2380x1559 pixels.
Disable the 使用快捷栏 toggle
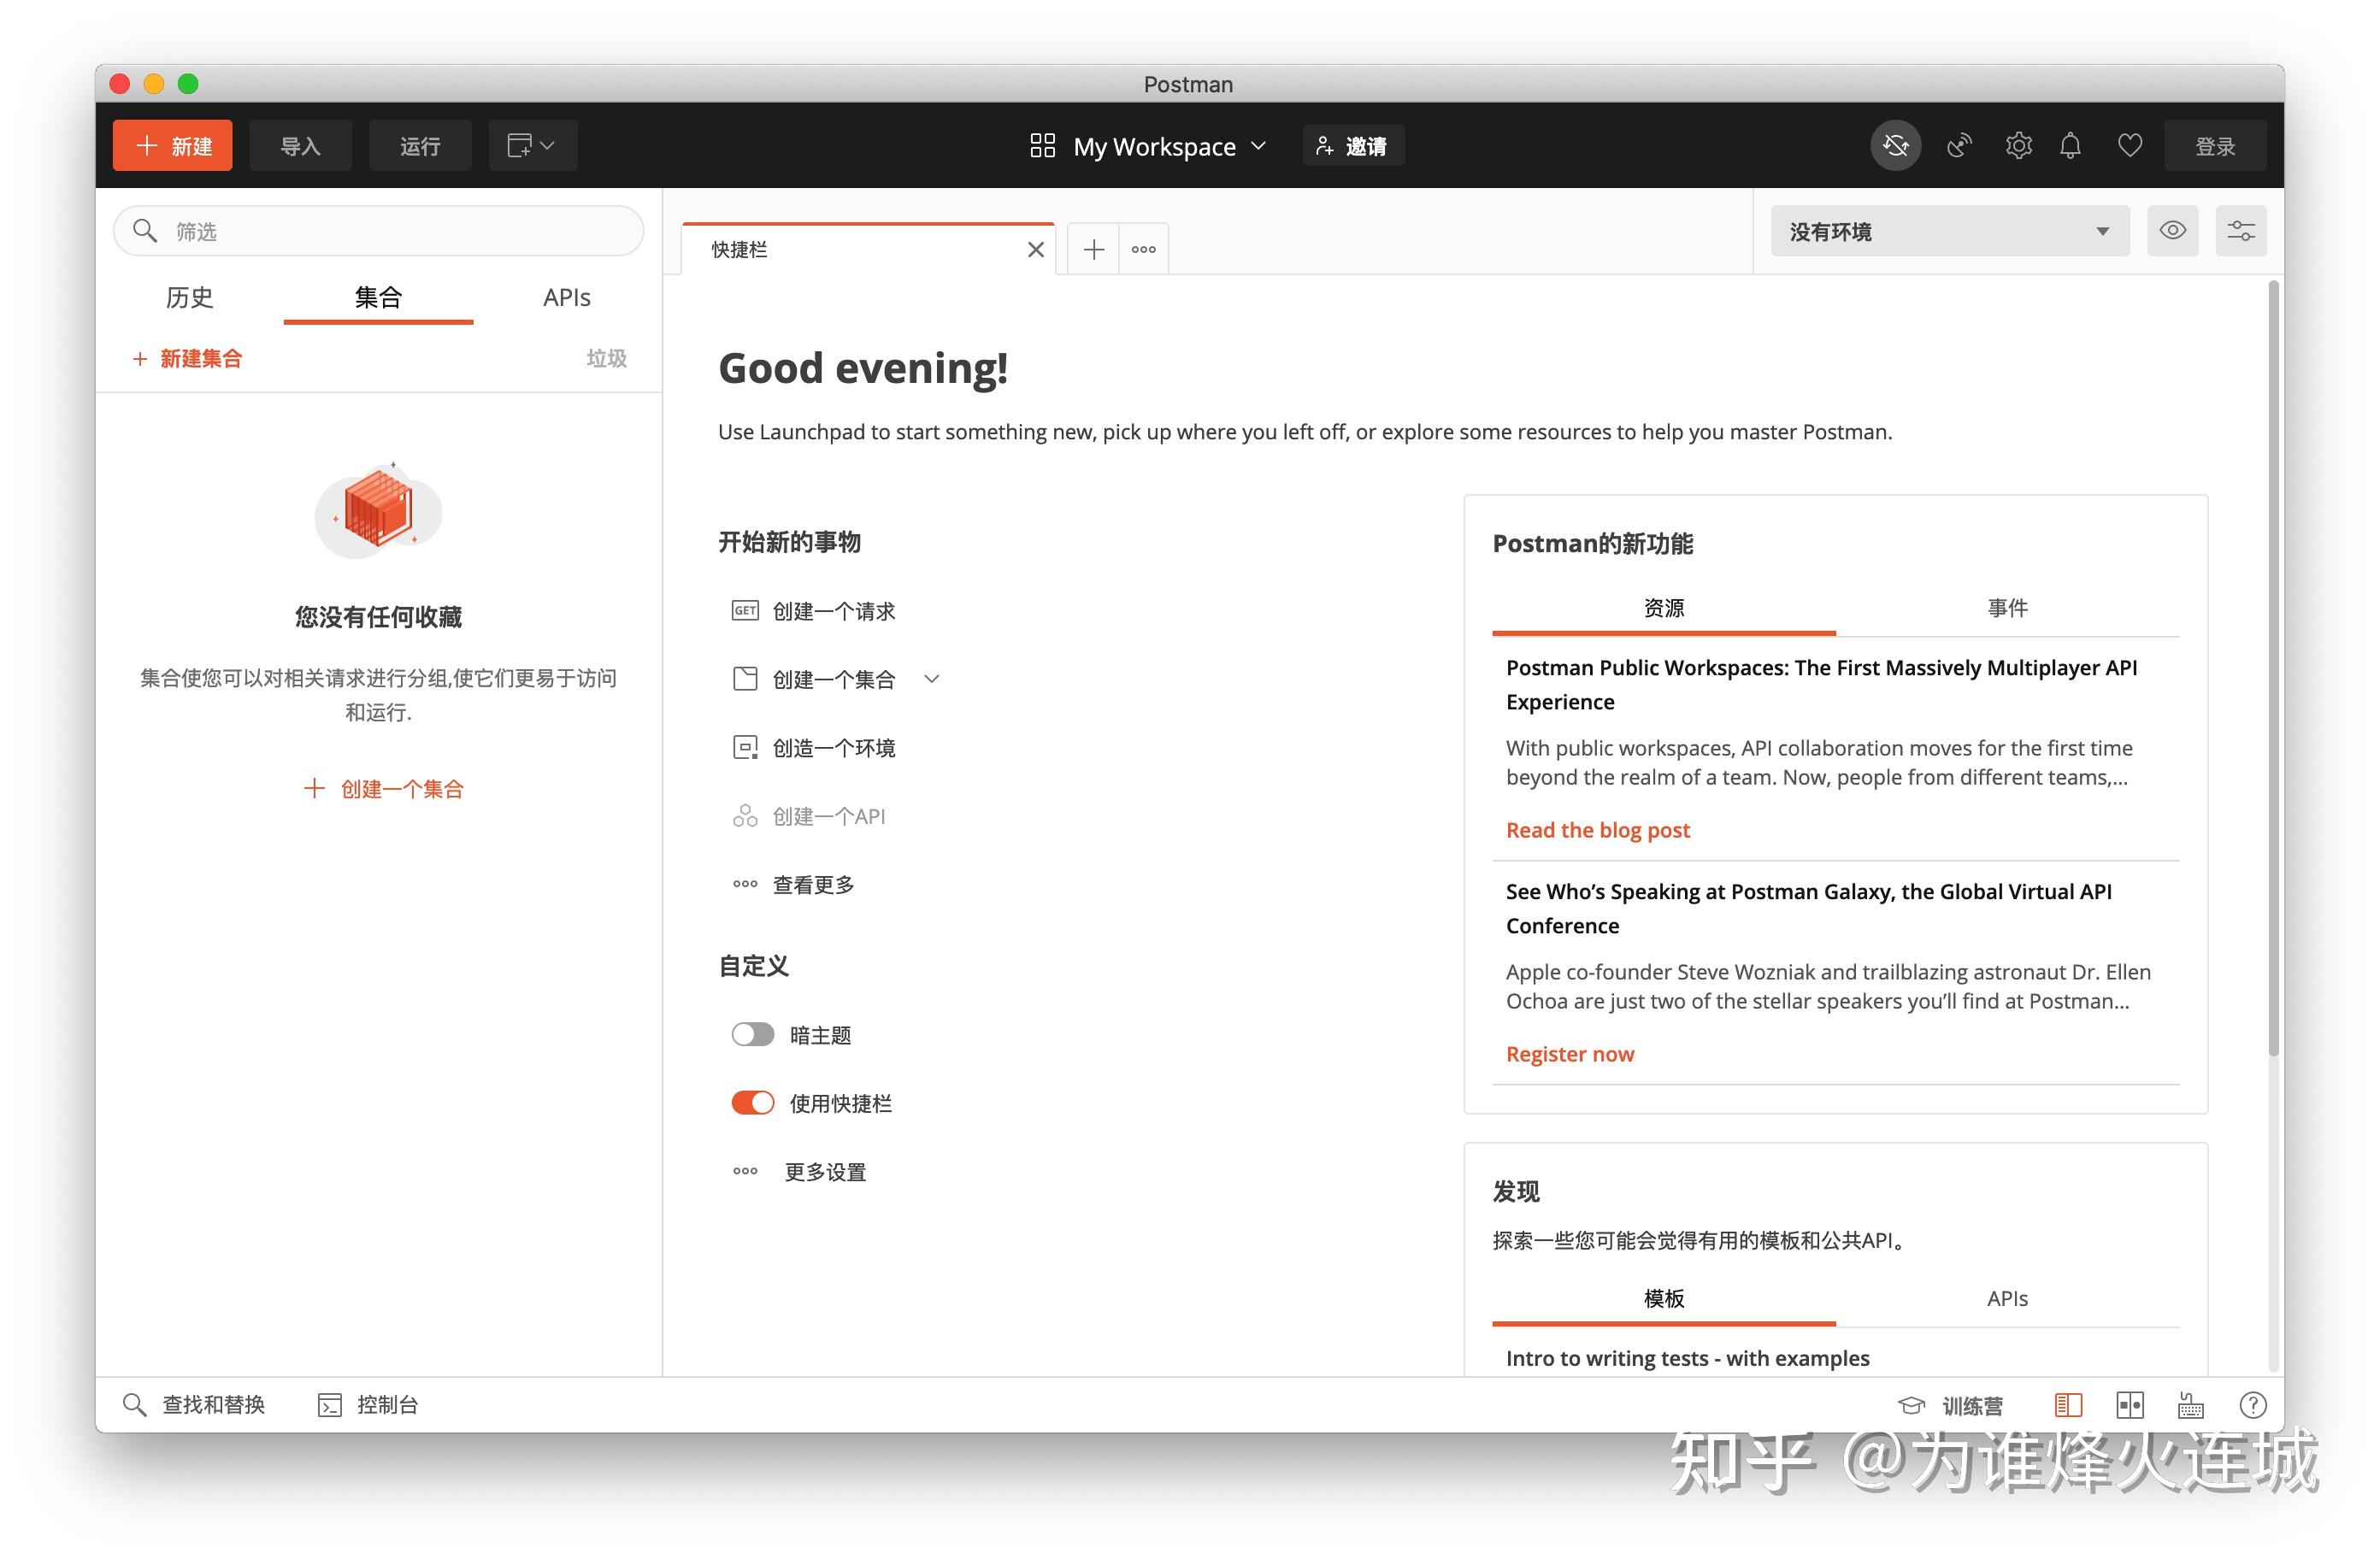(752, 1102)
